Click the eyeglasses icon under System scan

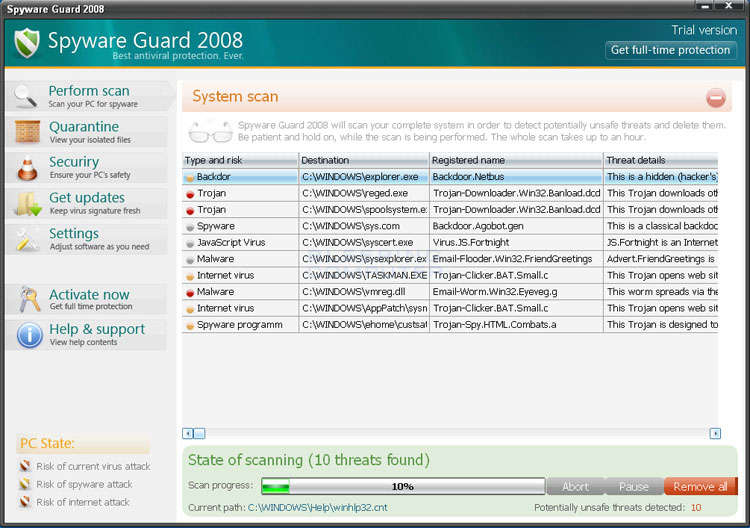point(210,132)
